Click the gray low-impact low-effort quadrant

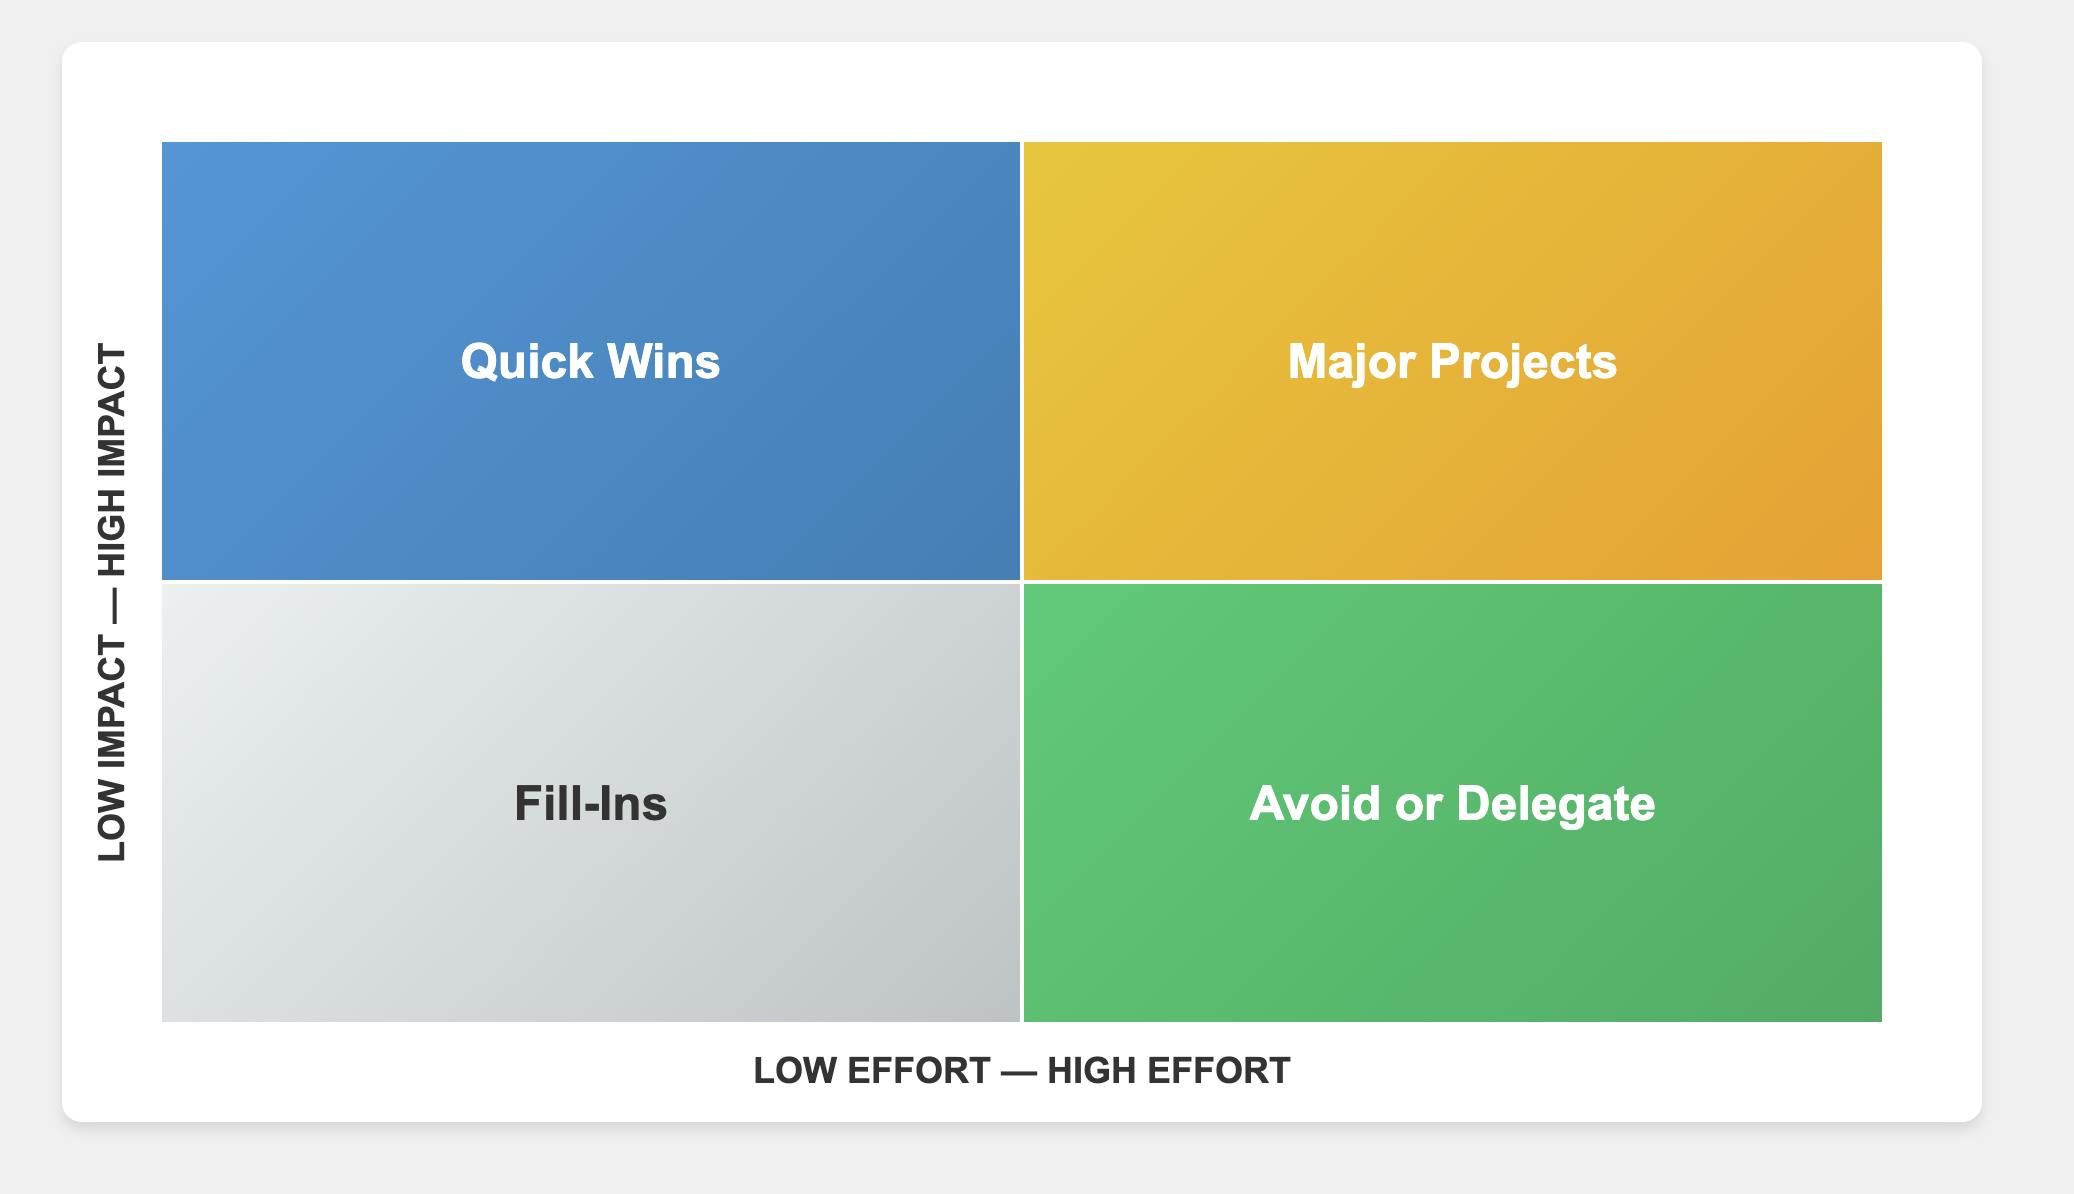click(x=400, y=920)
